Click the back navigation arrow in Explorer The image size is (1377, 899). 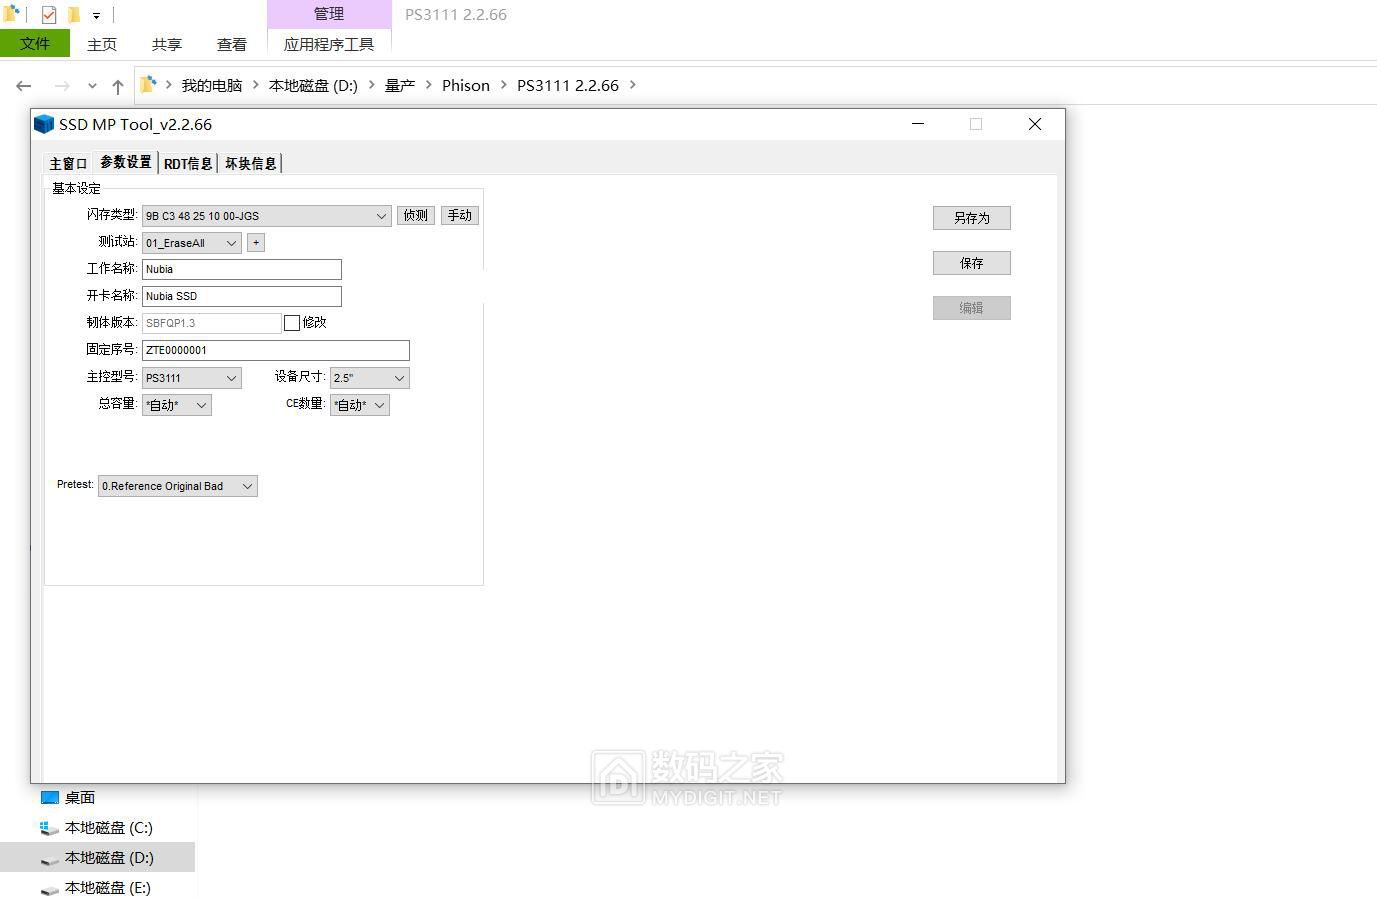coord(24,86)
